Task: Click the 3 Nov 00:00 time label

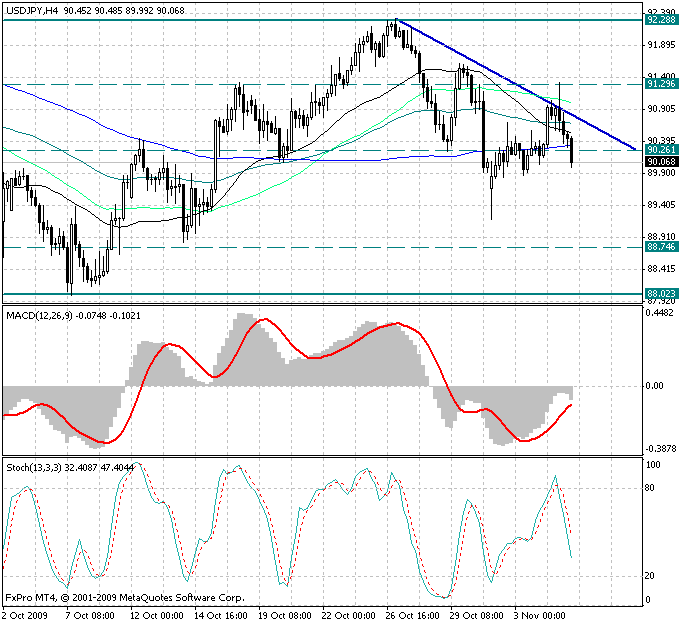Action: coord(540,616)
